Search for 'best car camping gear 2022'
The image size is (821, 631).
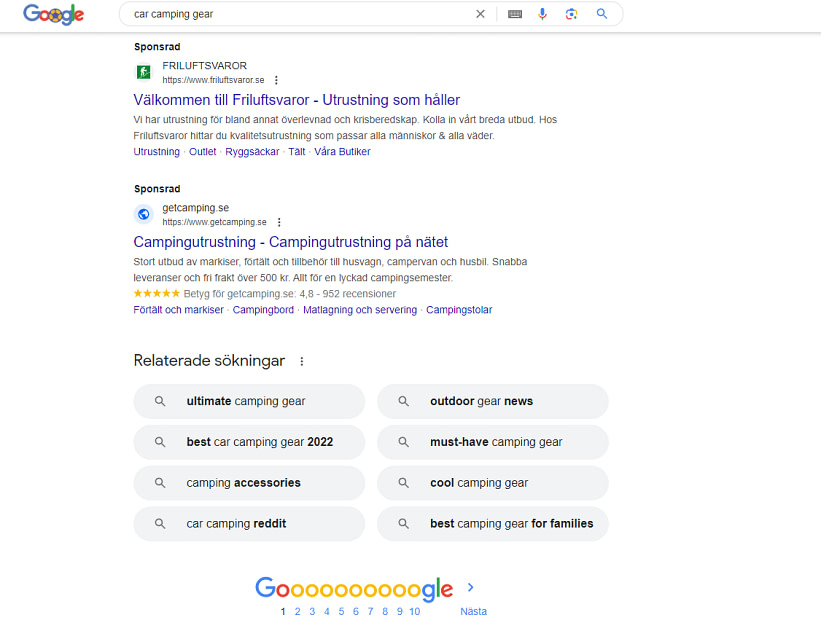249,442
